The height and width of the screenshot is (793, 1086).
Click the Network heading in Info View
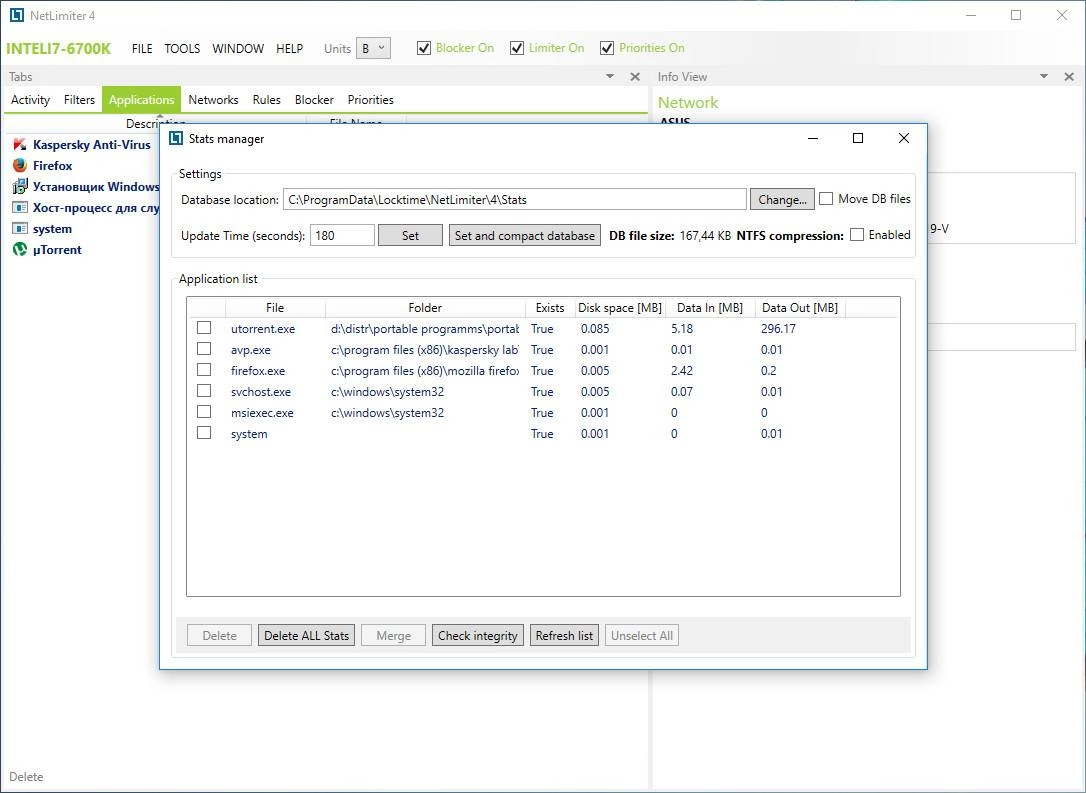[x=688, y=103]
